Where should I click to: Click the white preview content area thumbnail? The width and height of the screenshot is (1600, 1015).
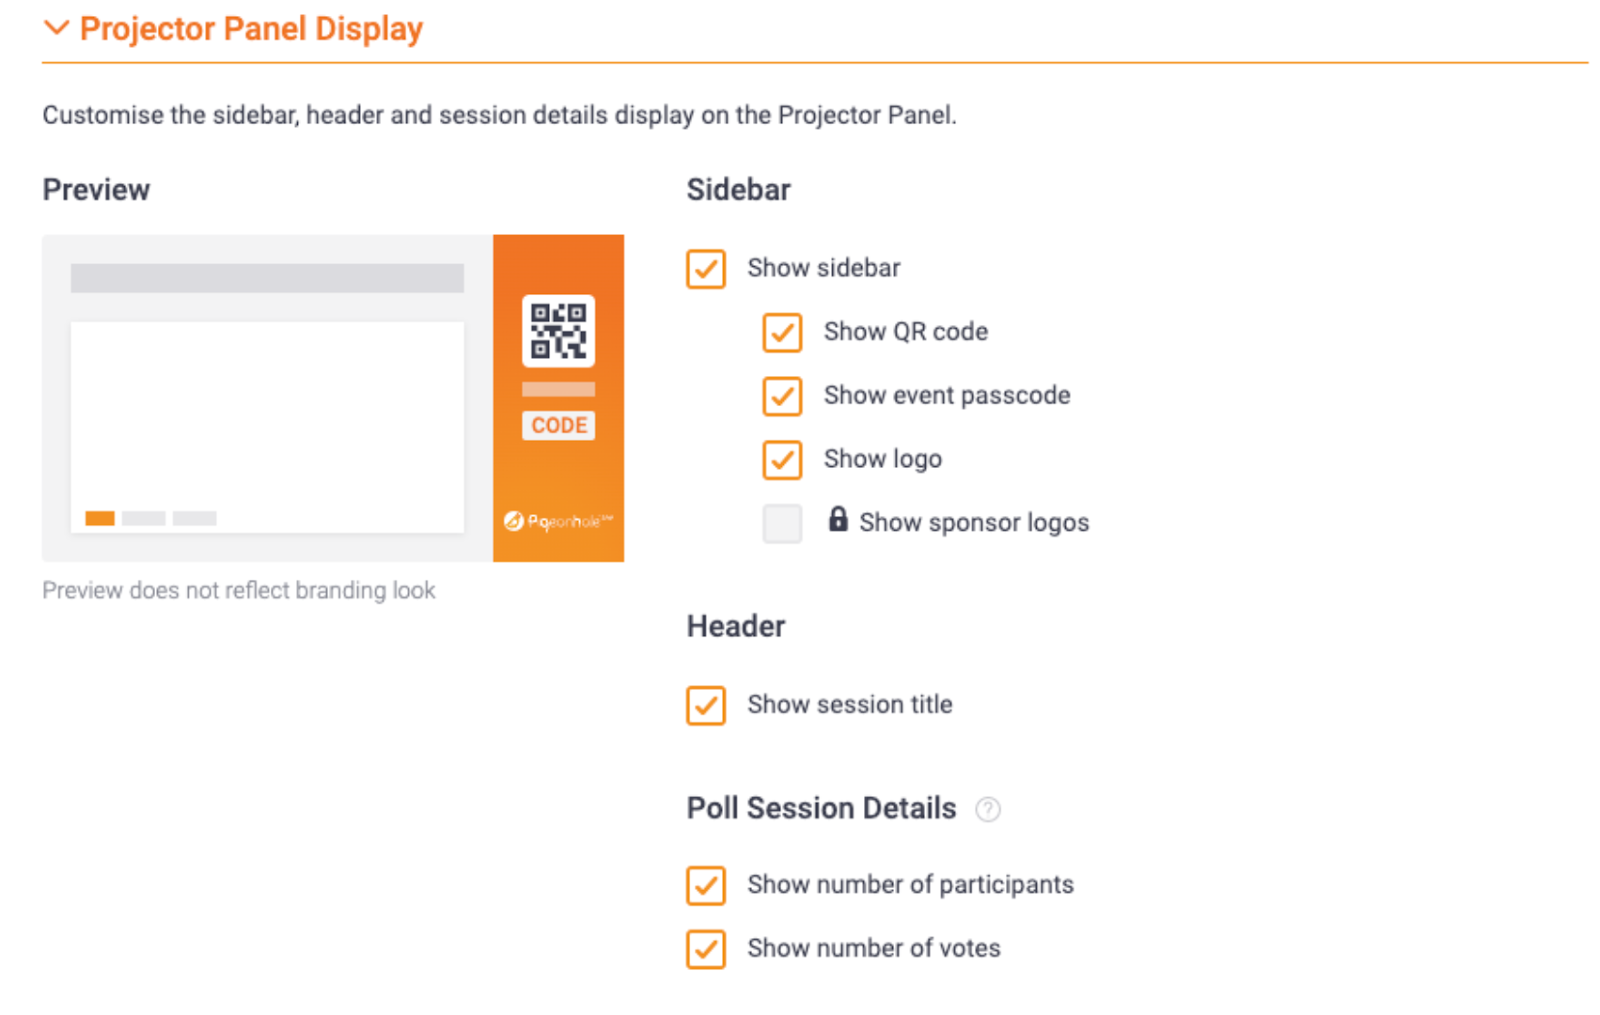tap(266, 427)
